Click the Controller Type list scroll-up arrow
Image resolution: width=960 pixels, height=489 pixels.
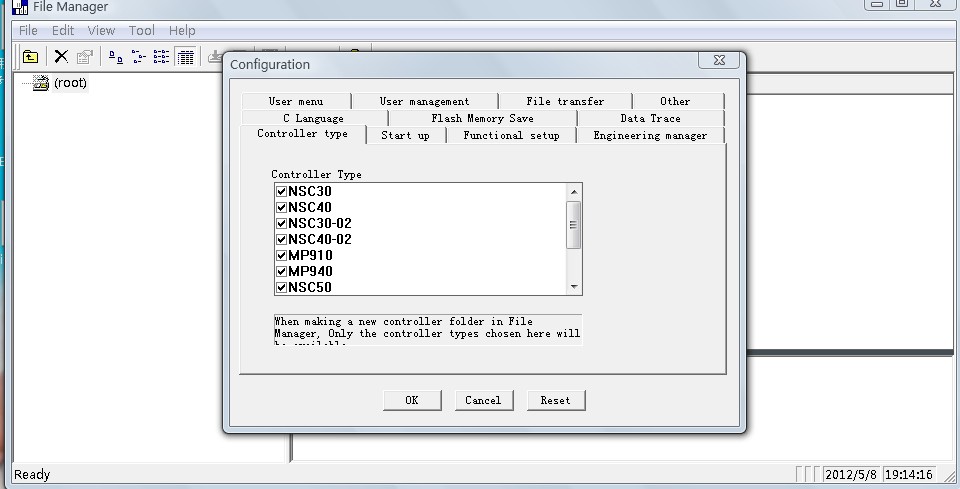[574, 191]
